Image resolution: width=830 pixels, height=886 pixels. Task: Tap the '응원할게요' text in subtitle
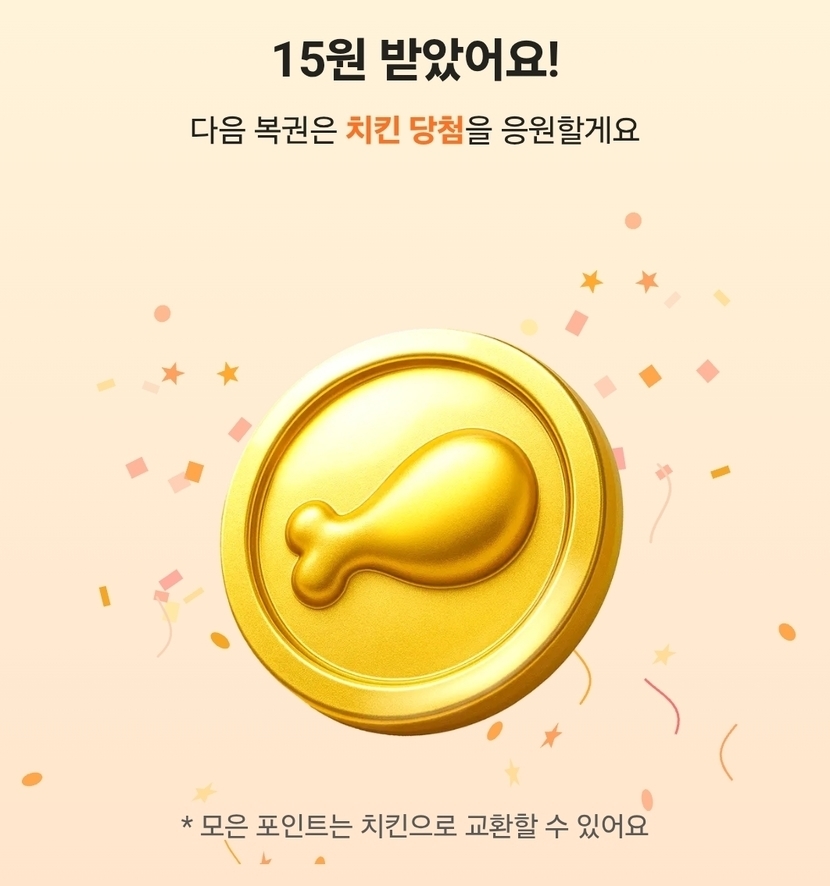[570, 131]
